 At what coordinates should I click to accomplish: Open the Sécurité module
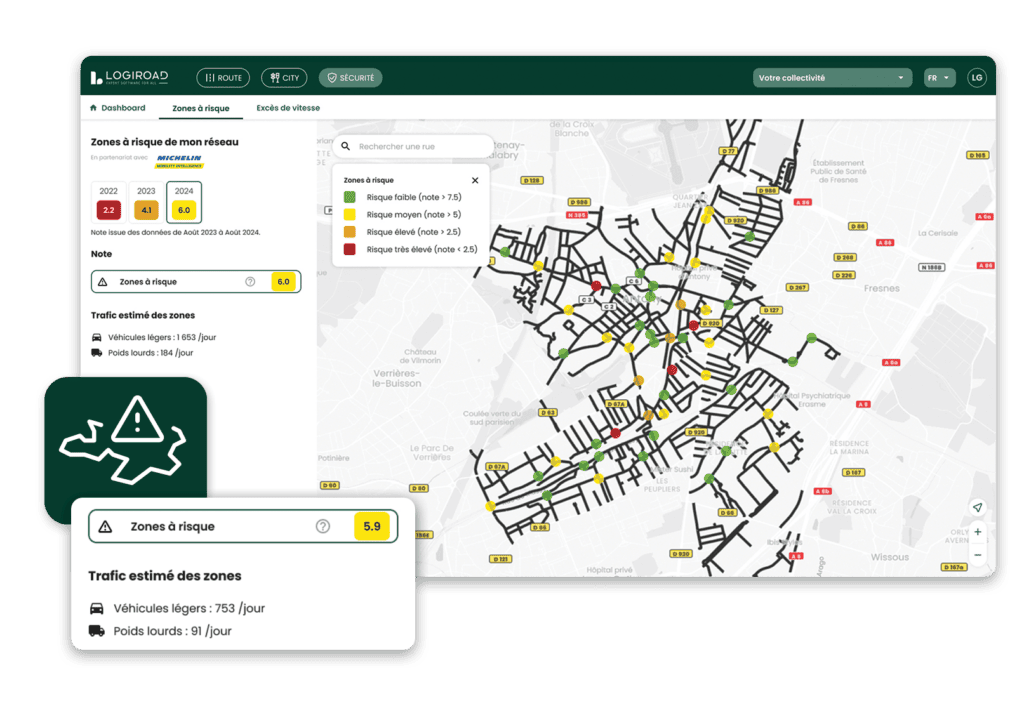click(x=350, y=78)
